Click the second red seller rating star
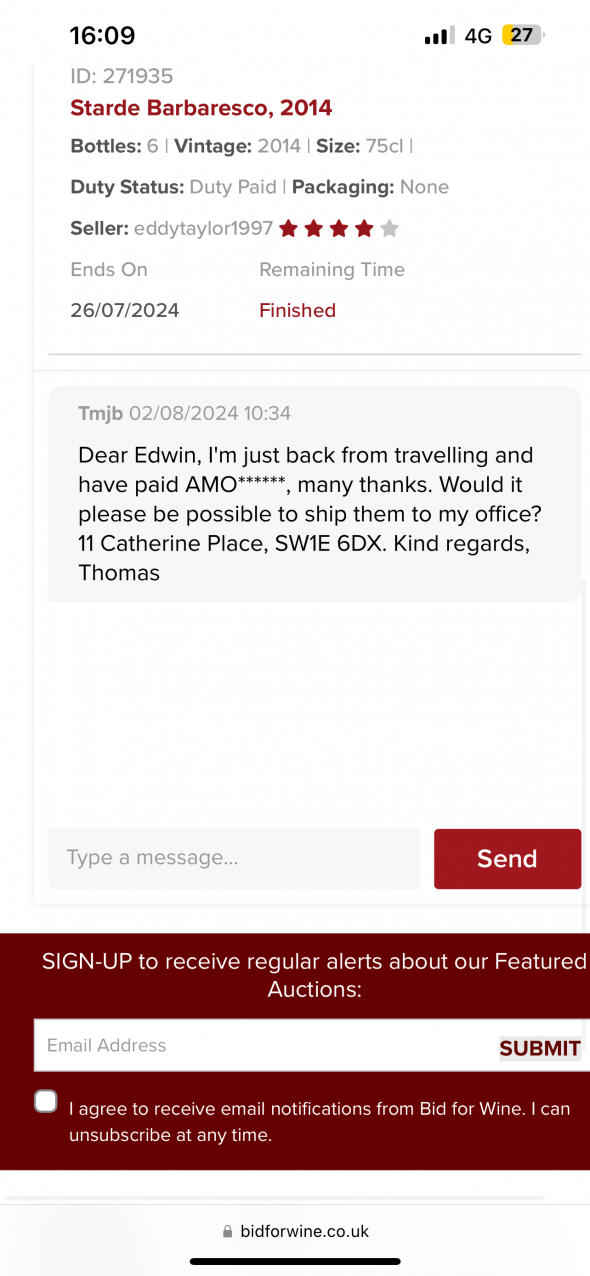This screenshot has width=590, height=1276. 314,229
